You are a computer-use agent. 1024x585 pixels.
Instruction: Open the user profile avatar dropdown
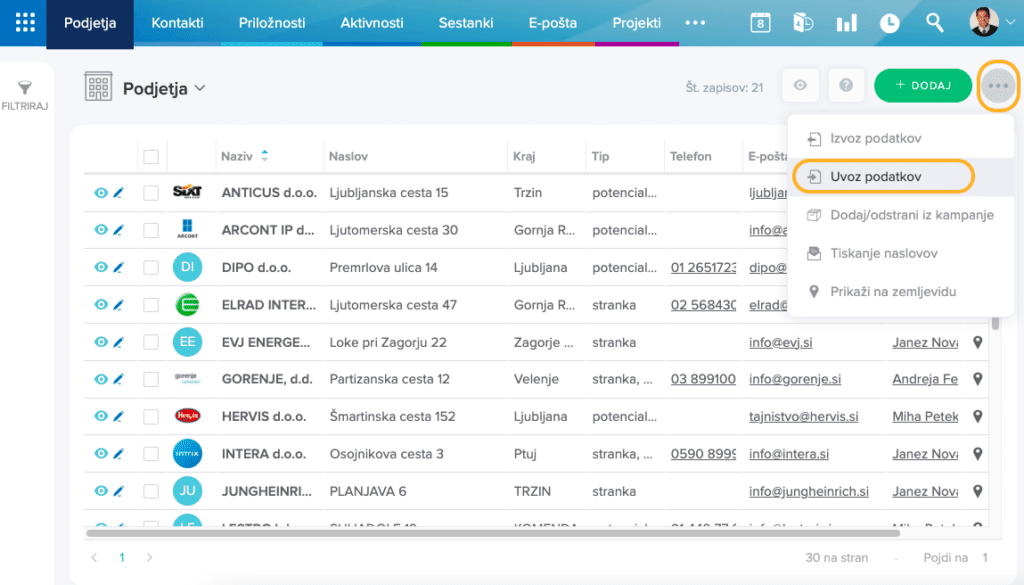pyautogui.click(x=992, y=23)
